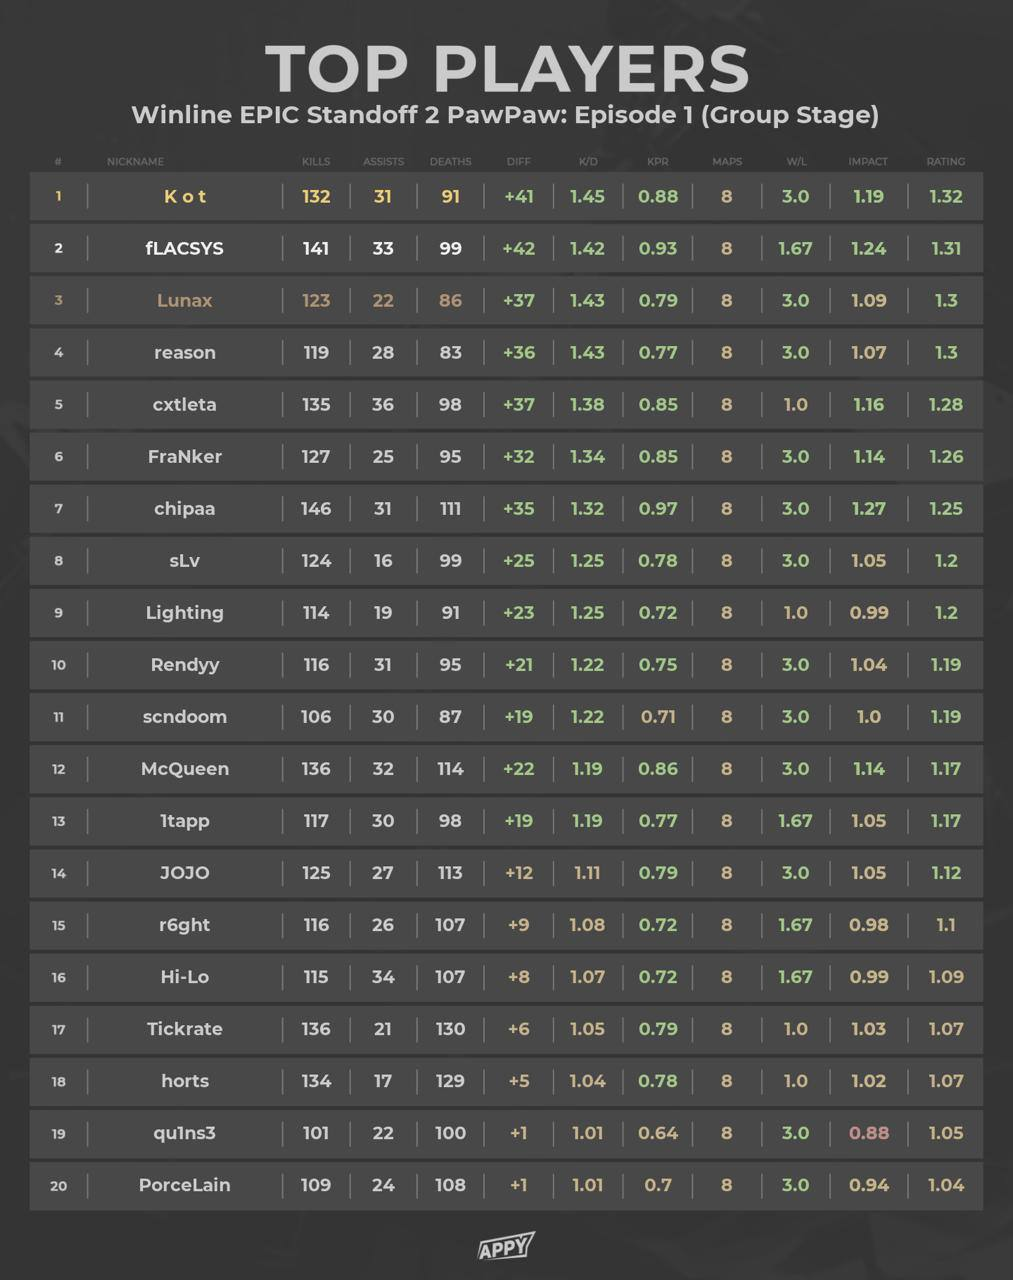This screenshot has height=1280, width=1013.
Task: Click Lunax's deaths value 86
Action: point(450,300)
